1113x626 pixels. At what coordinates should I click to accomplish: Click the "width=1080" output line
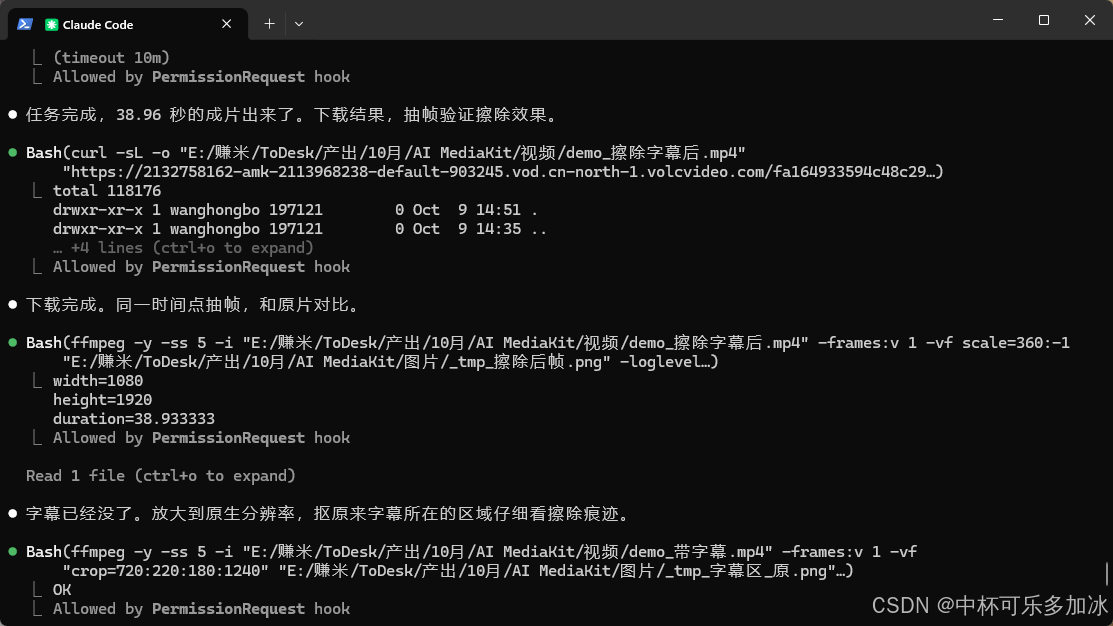(98, 381)
